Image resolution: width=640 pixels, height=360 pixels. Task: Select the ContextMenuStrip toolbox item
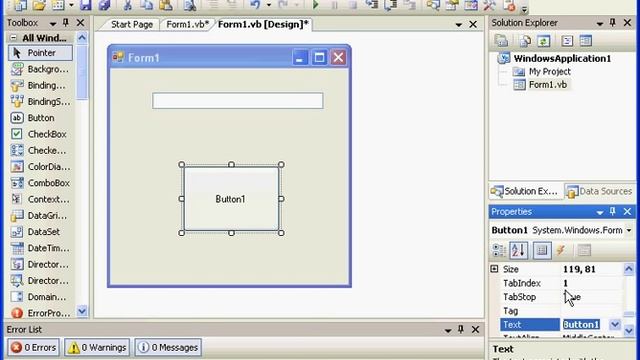tap(40, 199)
